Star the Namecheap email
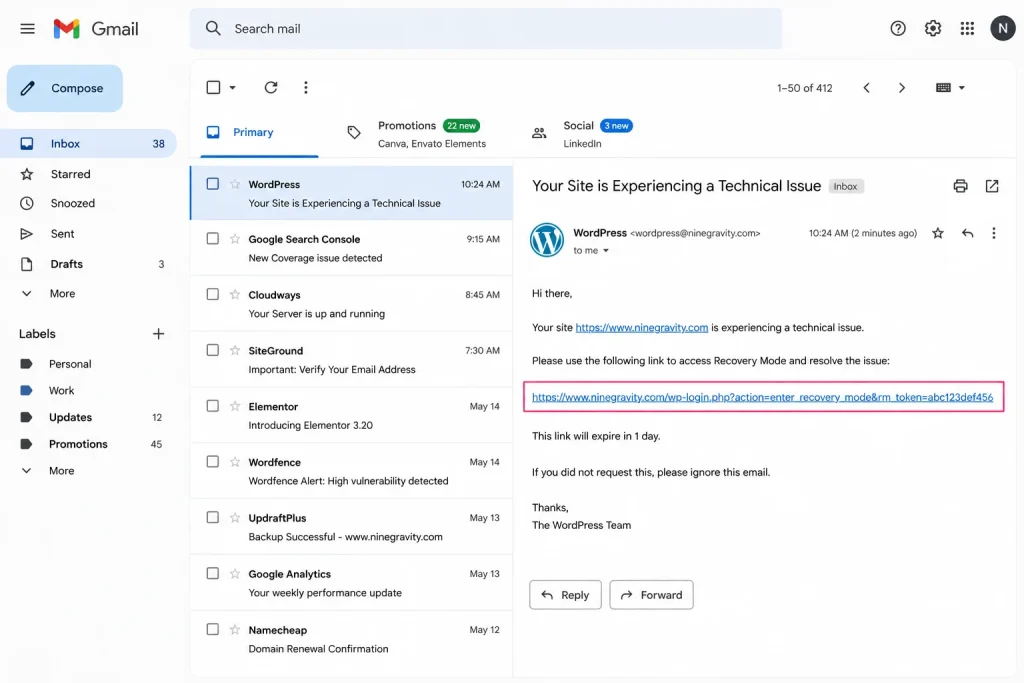Viewport: 1024px width, 683px height. coord(235,629)
